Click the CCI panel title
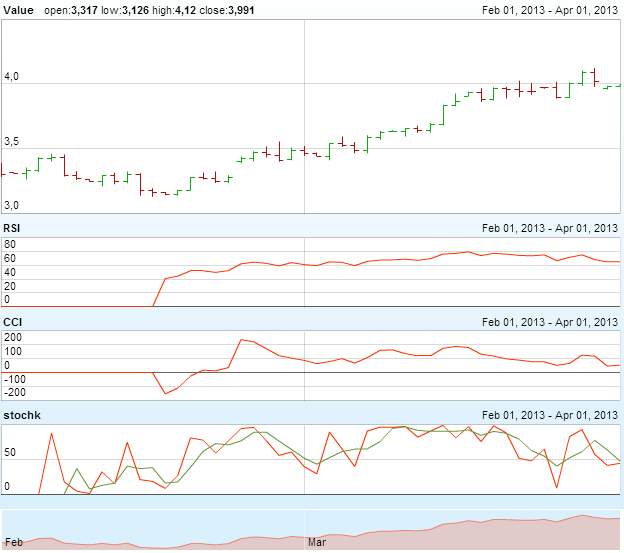The width and height of the screenshot is (624, 553). pyautogui.click(x=13, y=322)
